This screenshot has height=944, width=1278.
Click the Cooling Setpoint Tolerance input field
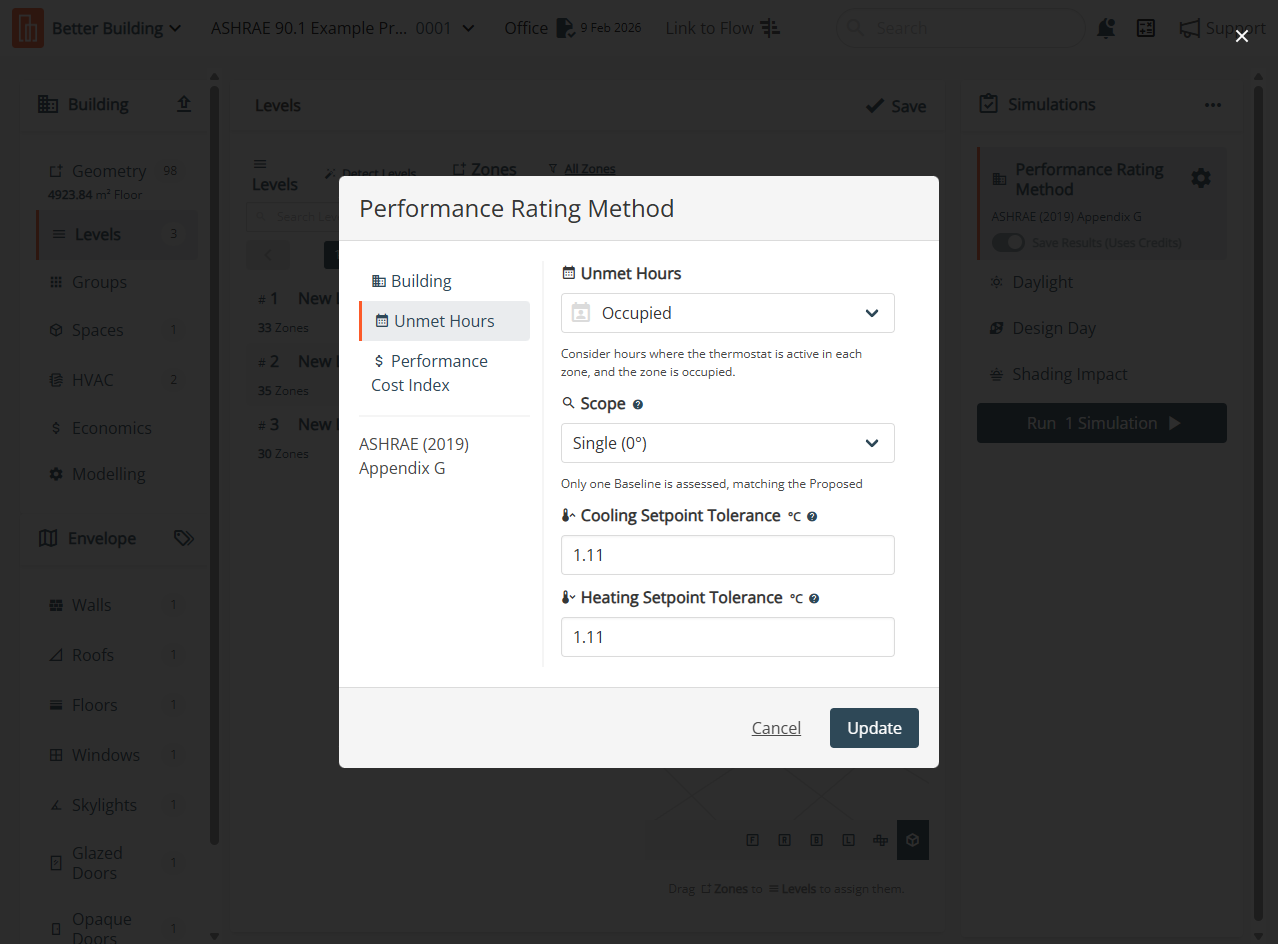727,555
